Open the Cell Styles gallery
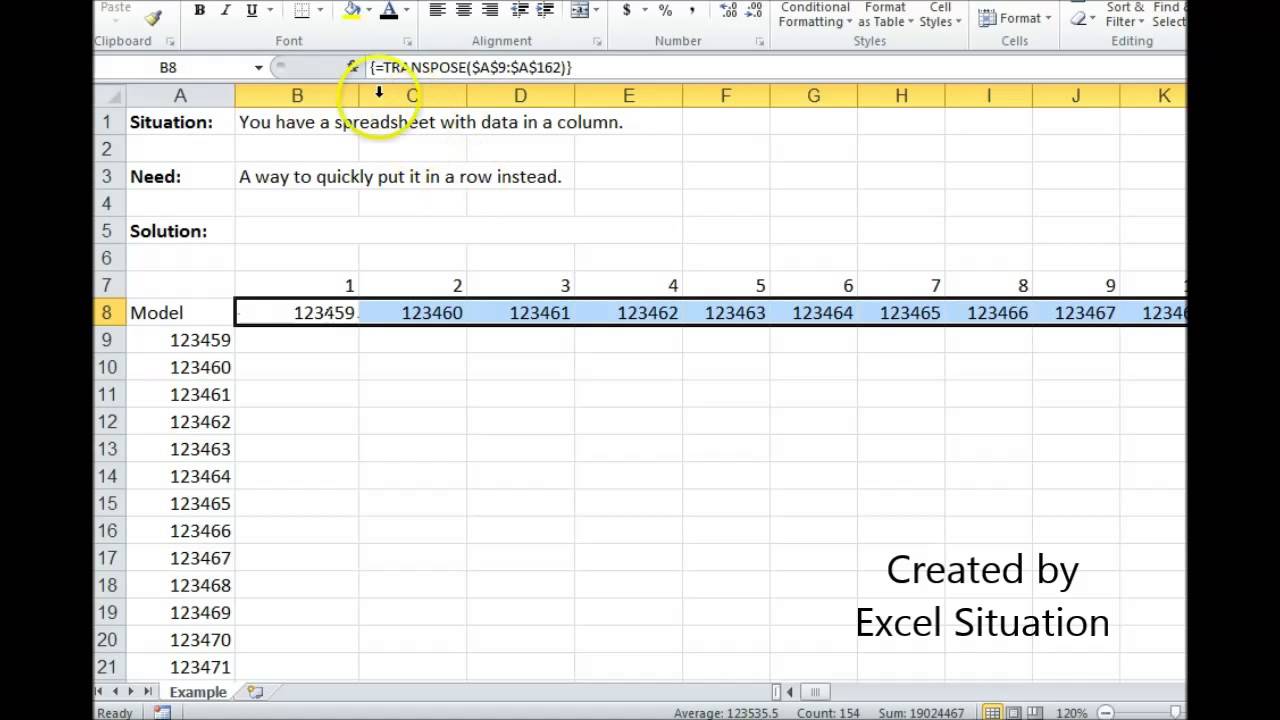Screen dimensions: 1280x720 click(x=940, y=14)
